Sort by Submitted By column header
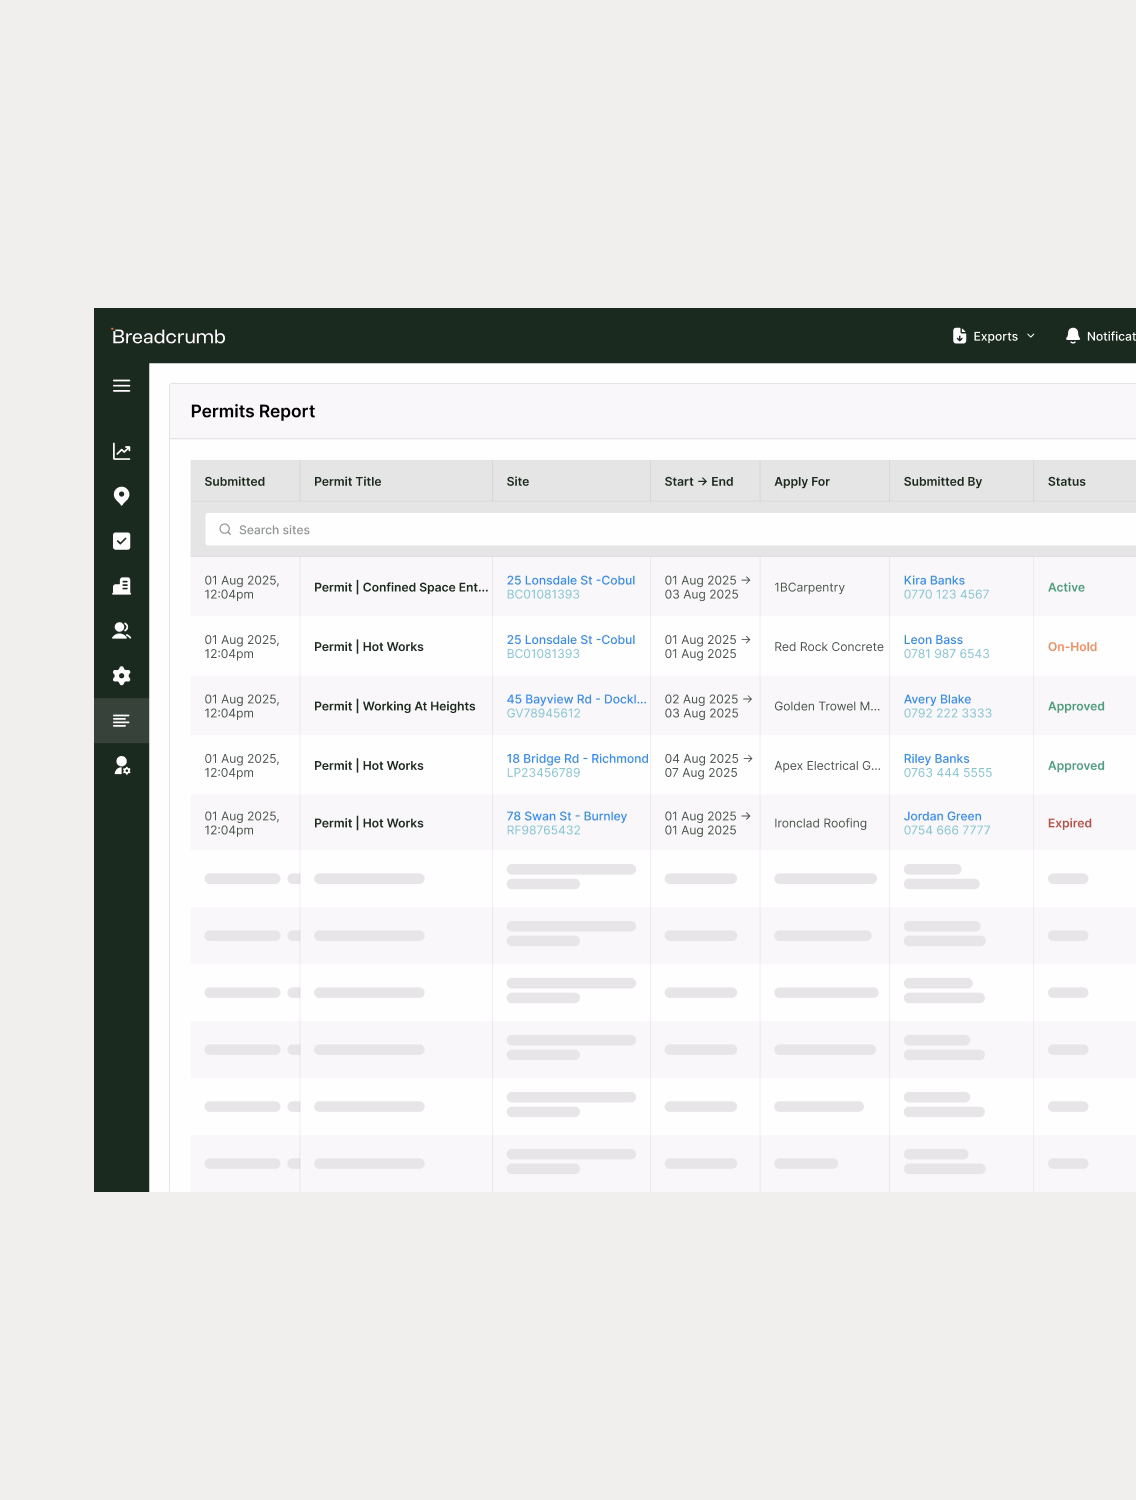Viewport: 1136px width, 1500px height. point(943,481)
